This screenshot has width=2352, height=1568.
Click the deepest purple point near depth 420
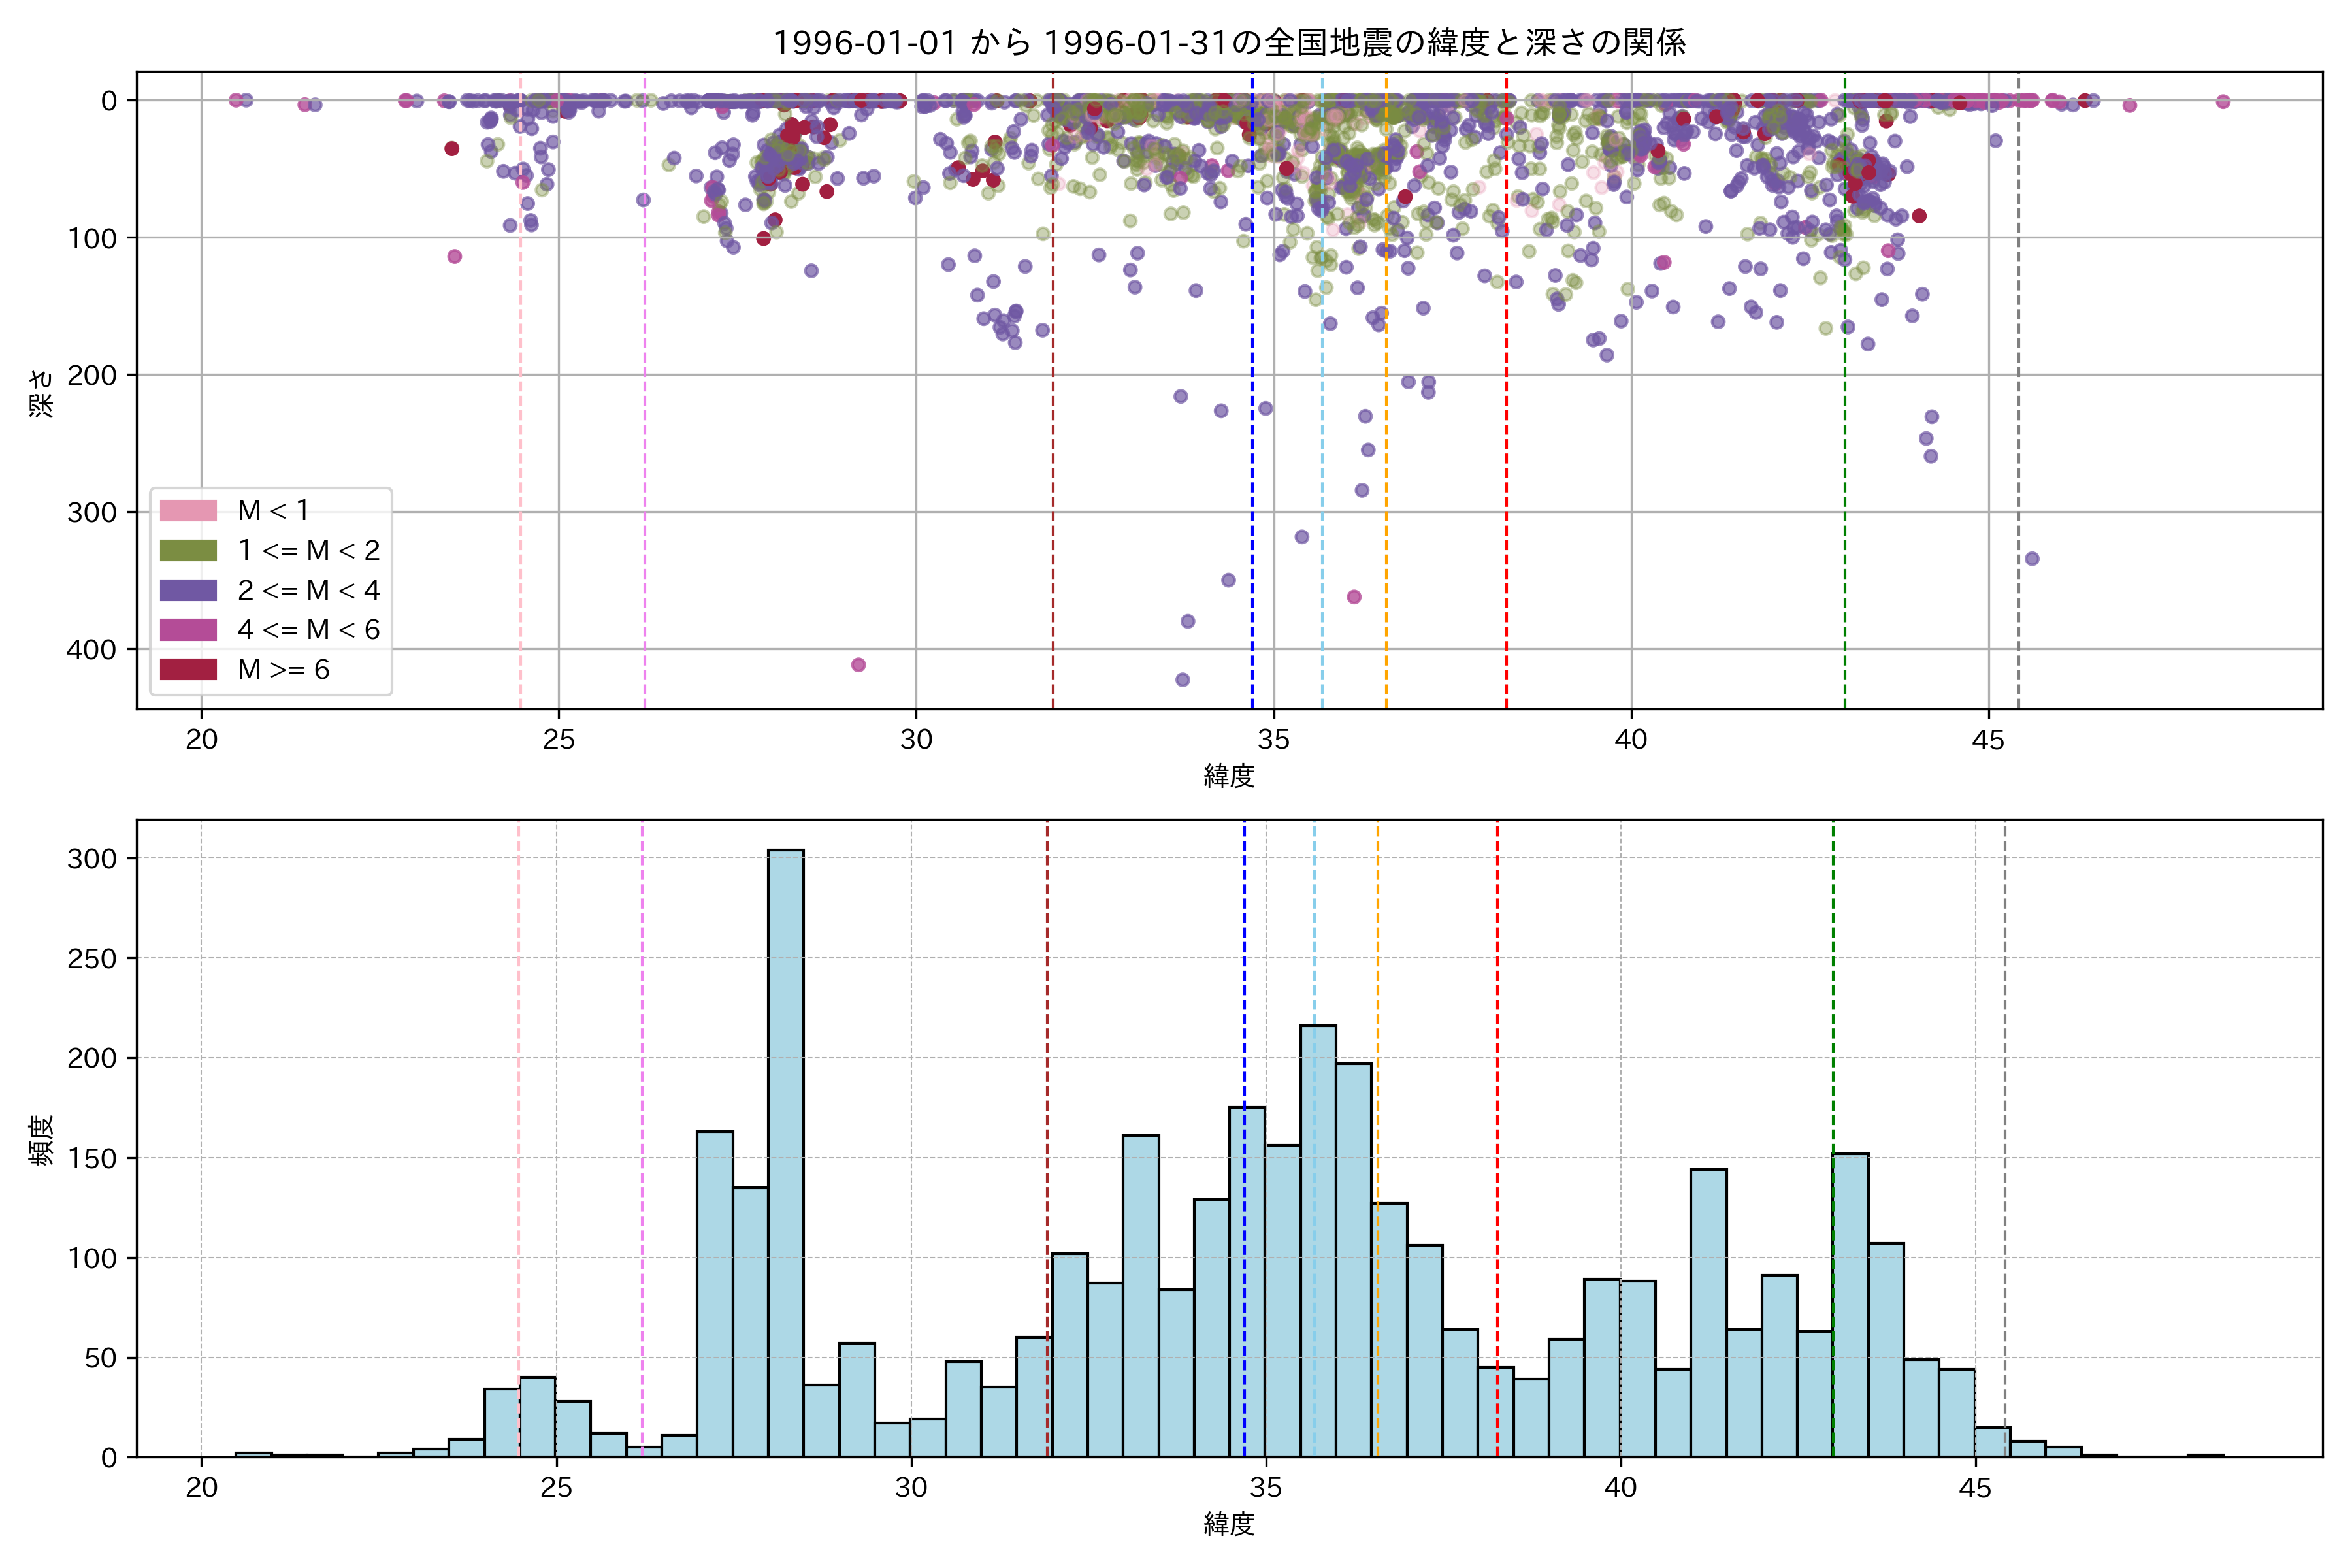click(1182, 680)
